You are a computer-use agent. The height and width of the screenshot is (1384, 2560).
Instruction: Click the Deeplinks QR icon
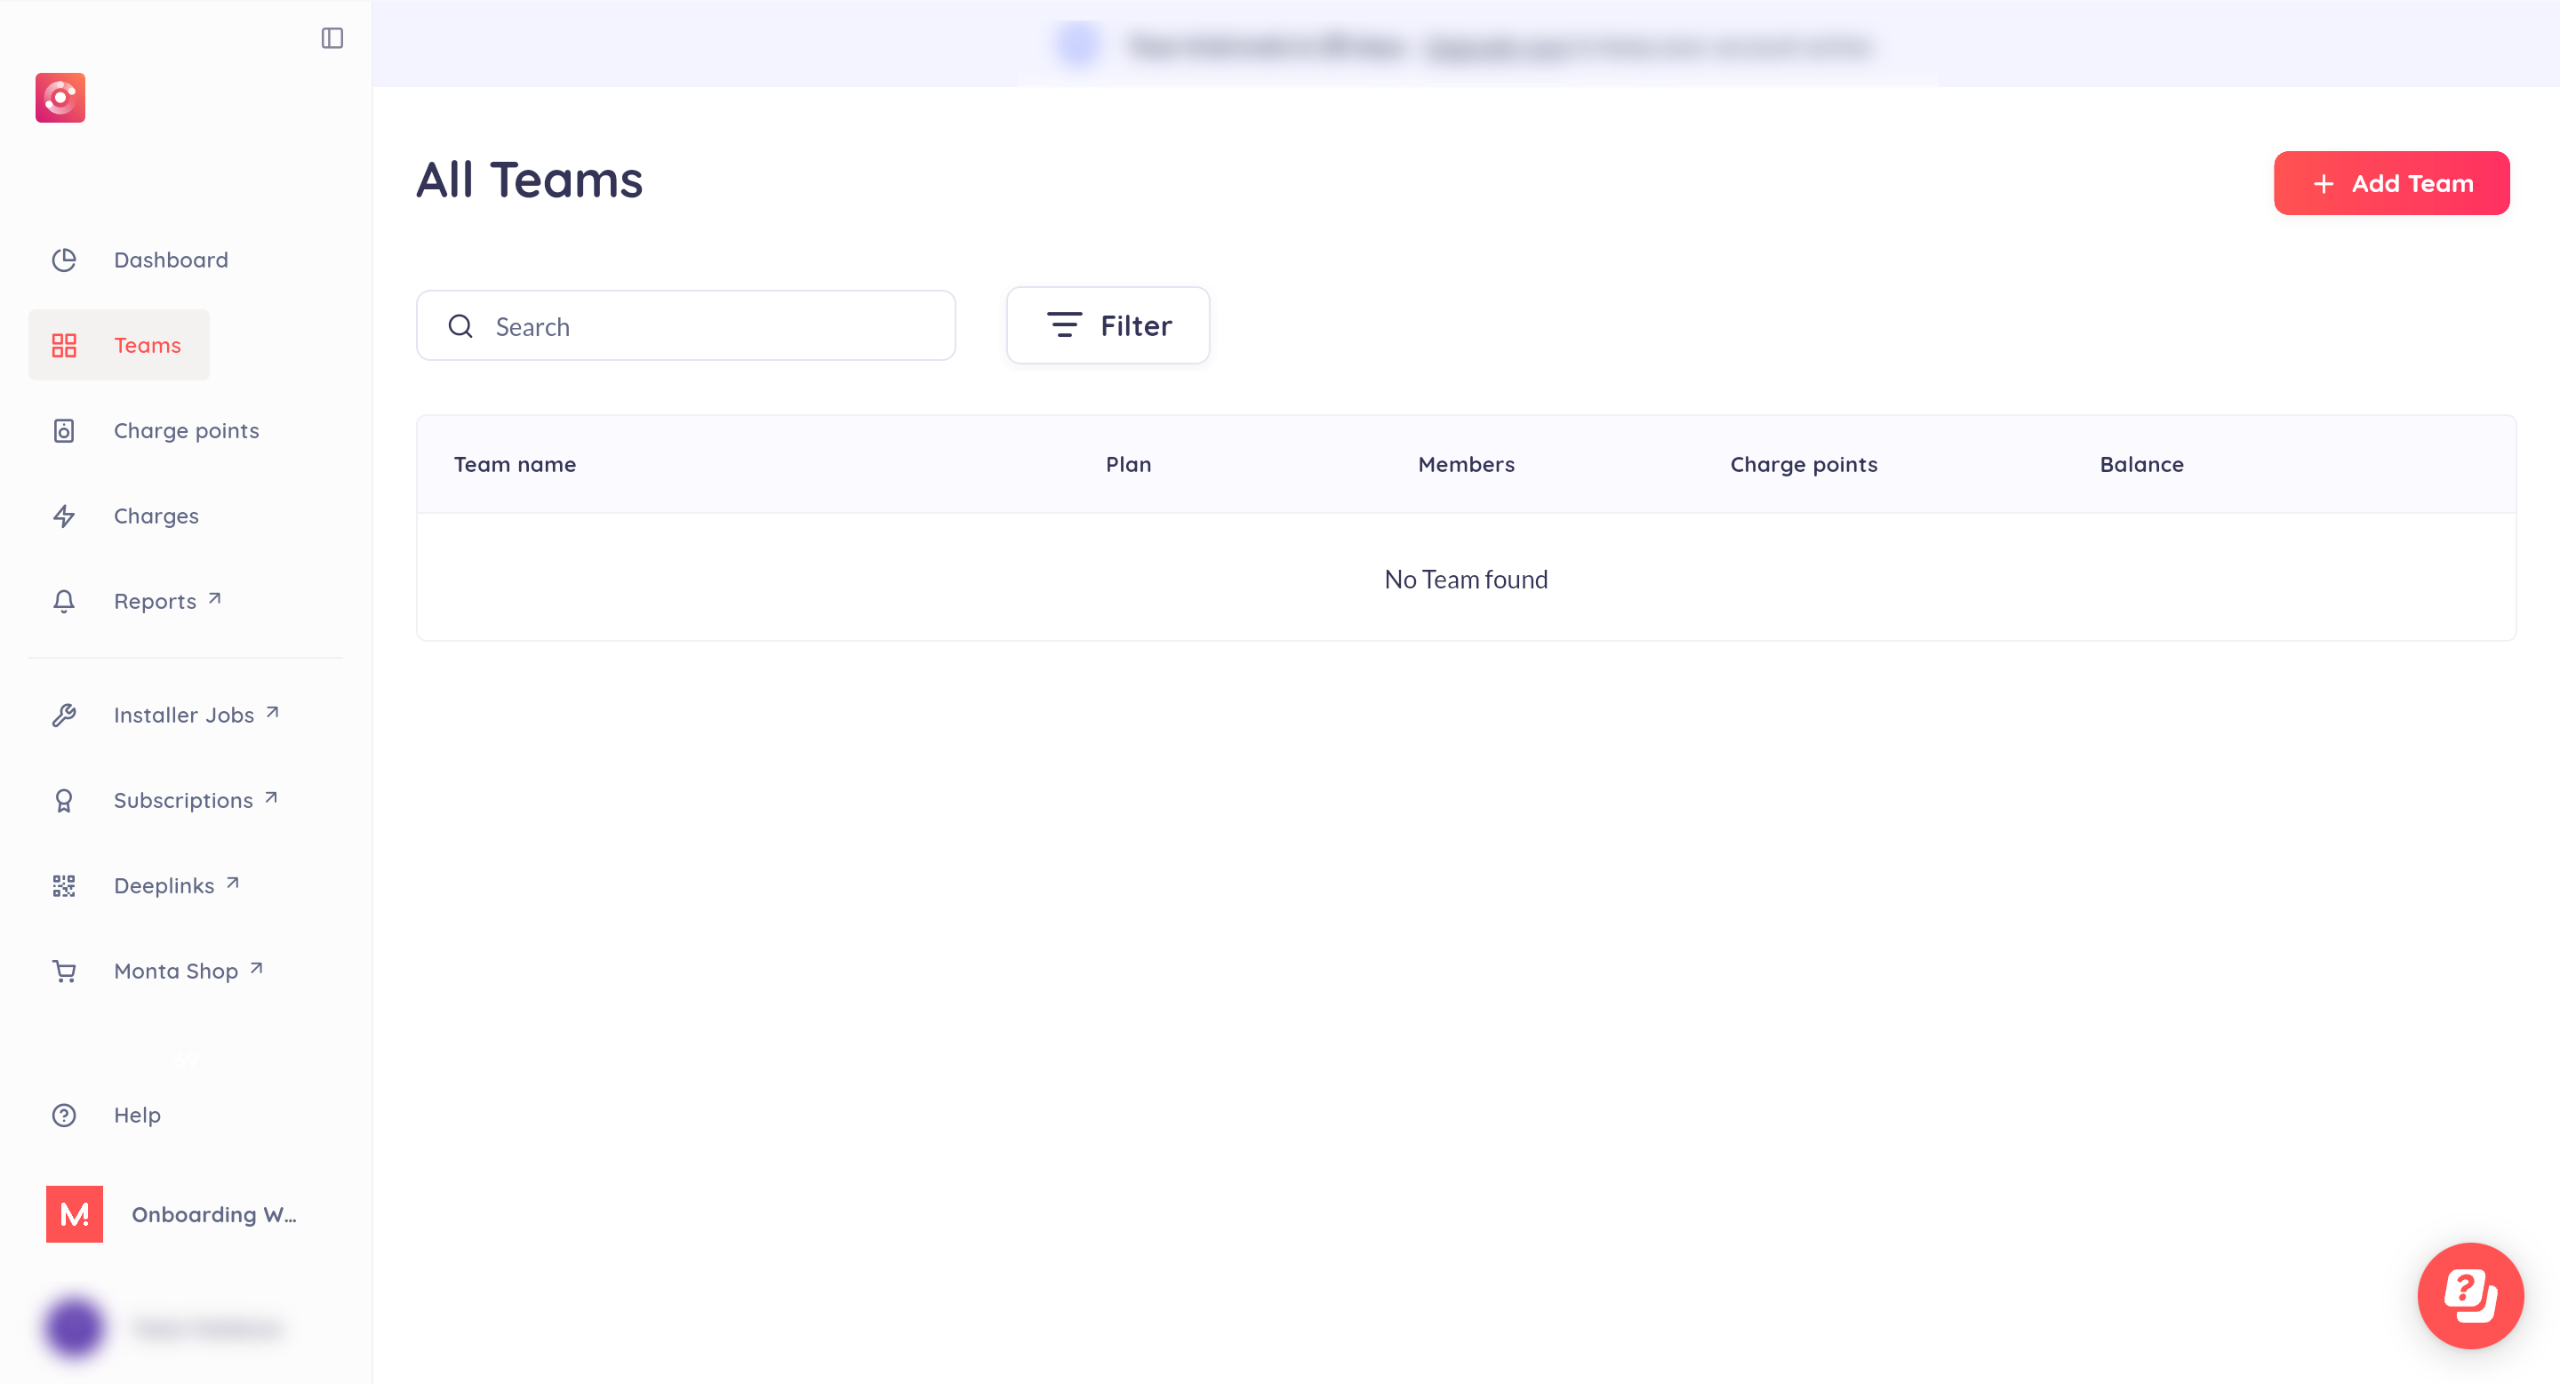pyautogui.click(x=64, y=886)
